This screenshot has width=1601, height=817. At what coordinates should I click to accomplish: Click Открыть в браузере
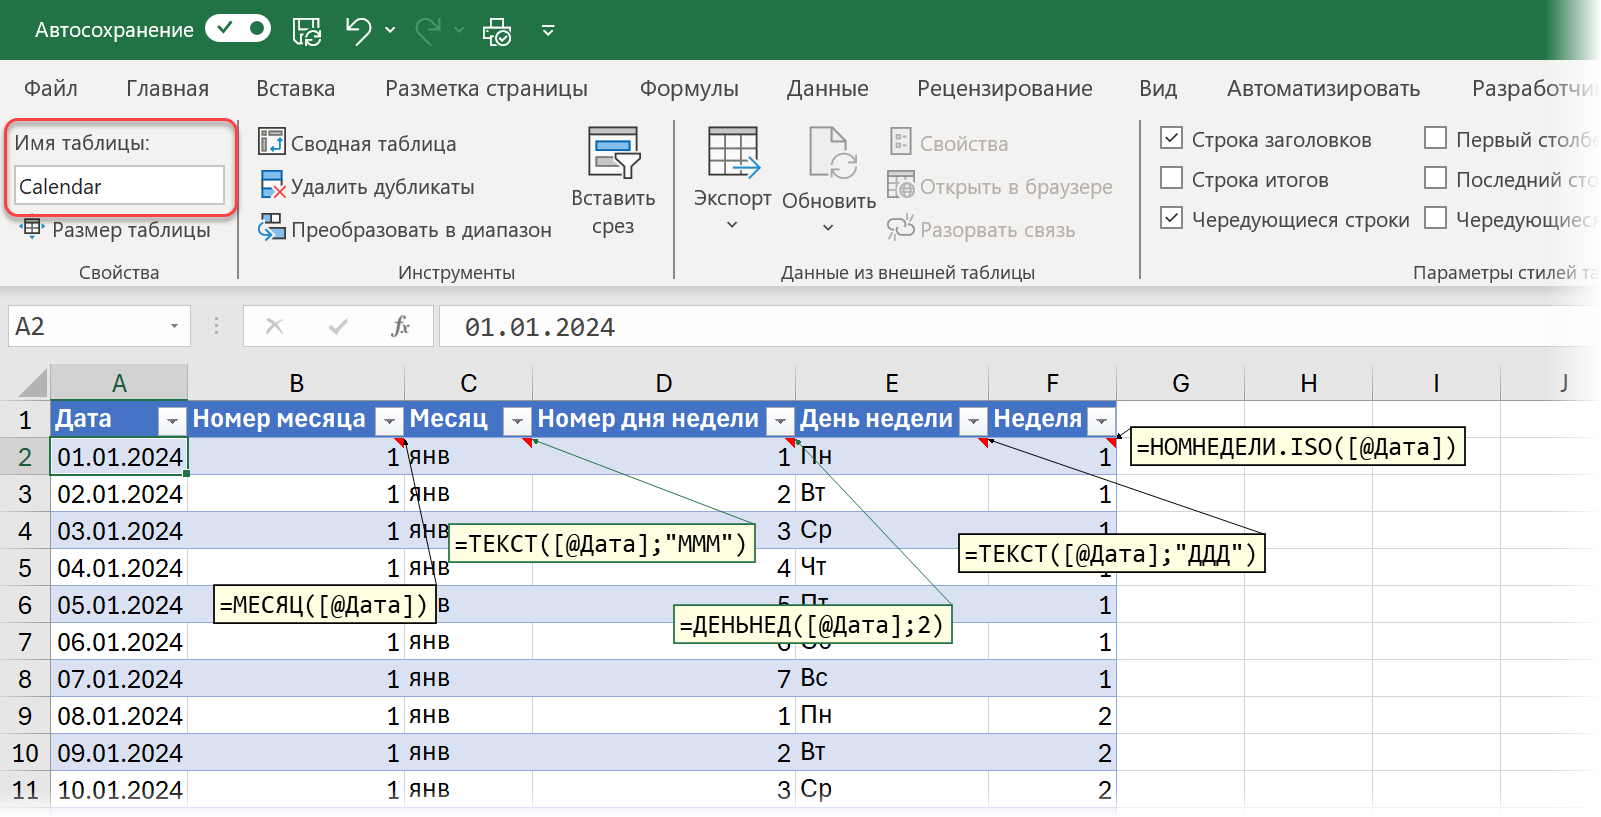[1000, 186]
